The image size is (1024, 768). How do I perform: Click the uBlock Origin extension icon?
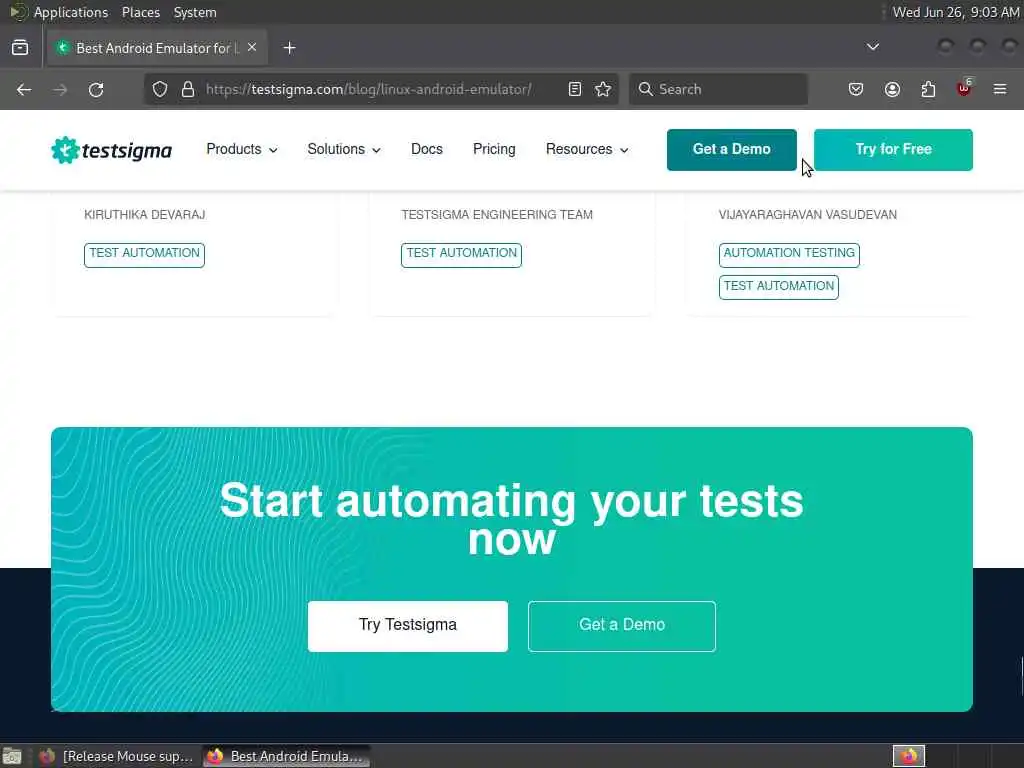click(x=964, y=88)
